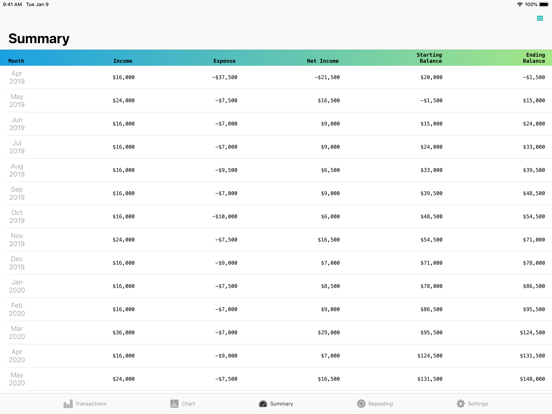Click the Ending Balance column header
Viewport: 552px width, 414px height.
[x=534, y=58]
